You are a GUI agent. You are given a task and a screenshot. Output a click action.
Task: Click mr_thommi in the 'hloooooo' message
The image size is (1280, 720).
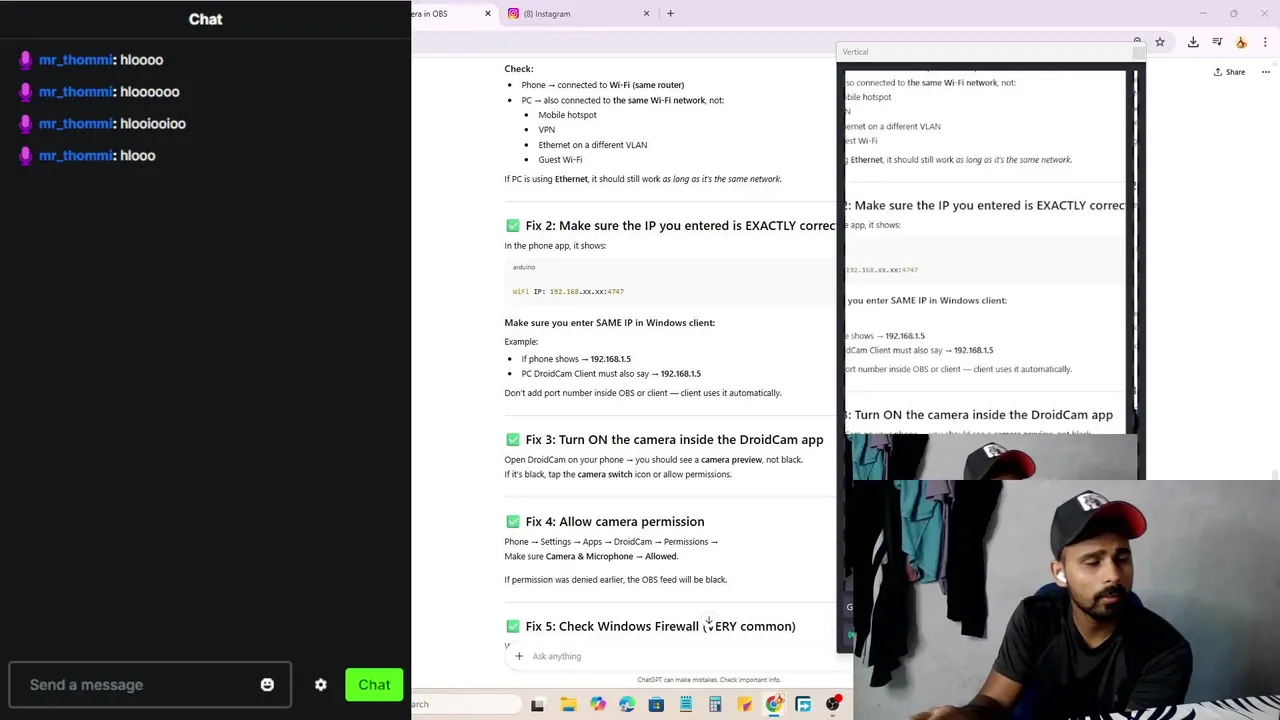tap(76, 92)
